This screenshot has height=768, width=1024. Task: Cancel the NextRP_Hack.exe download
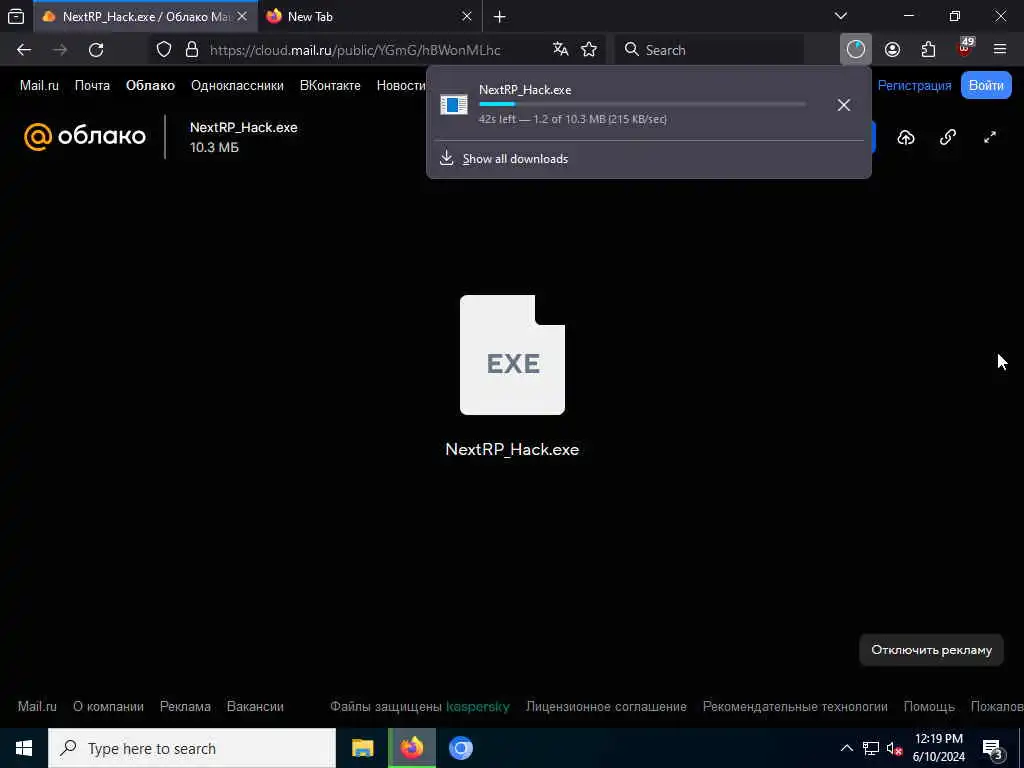(844, 104)
